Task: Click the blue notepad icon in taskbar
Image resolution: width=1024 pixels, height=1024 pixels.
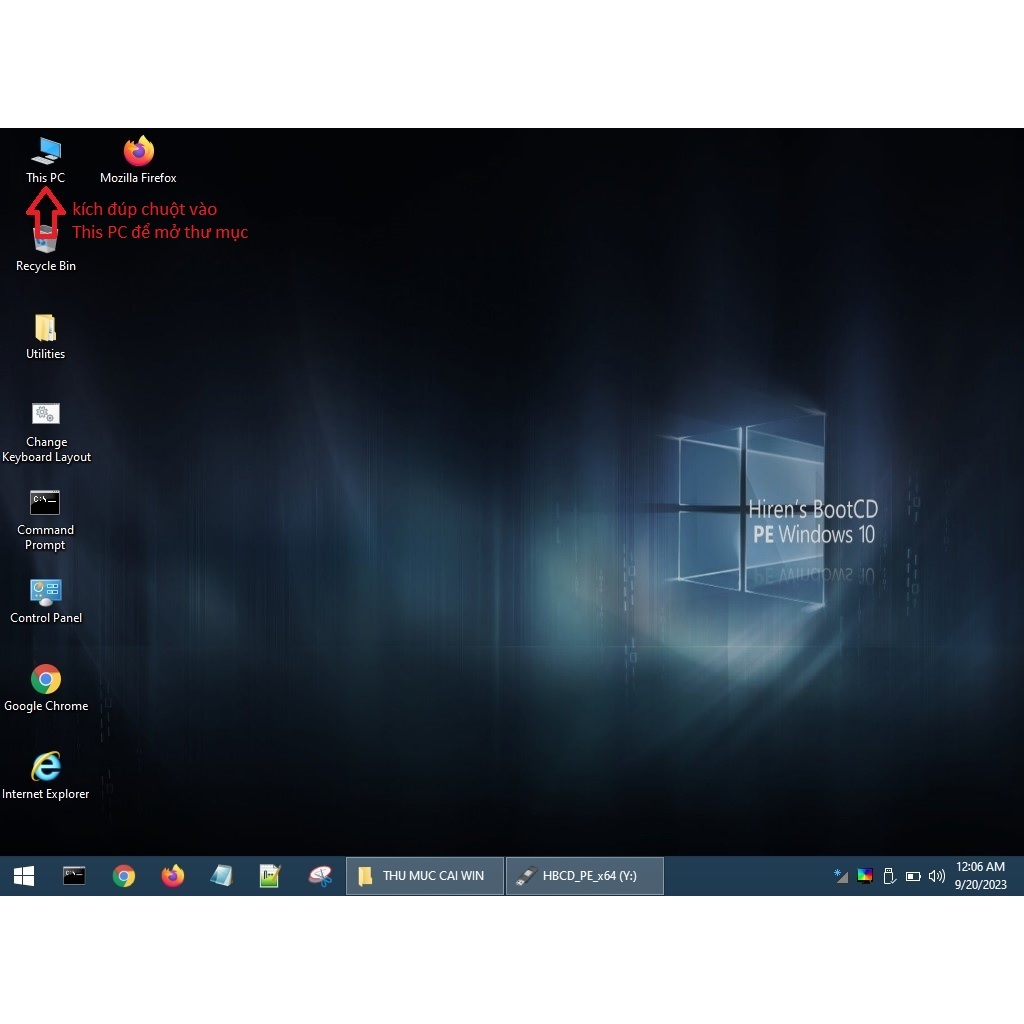Action: [221, 876]
